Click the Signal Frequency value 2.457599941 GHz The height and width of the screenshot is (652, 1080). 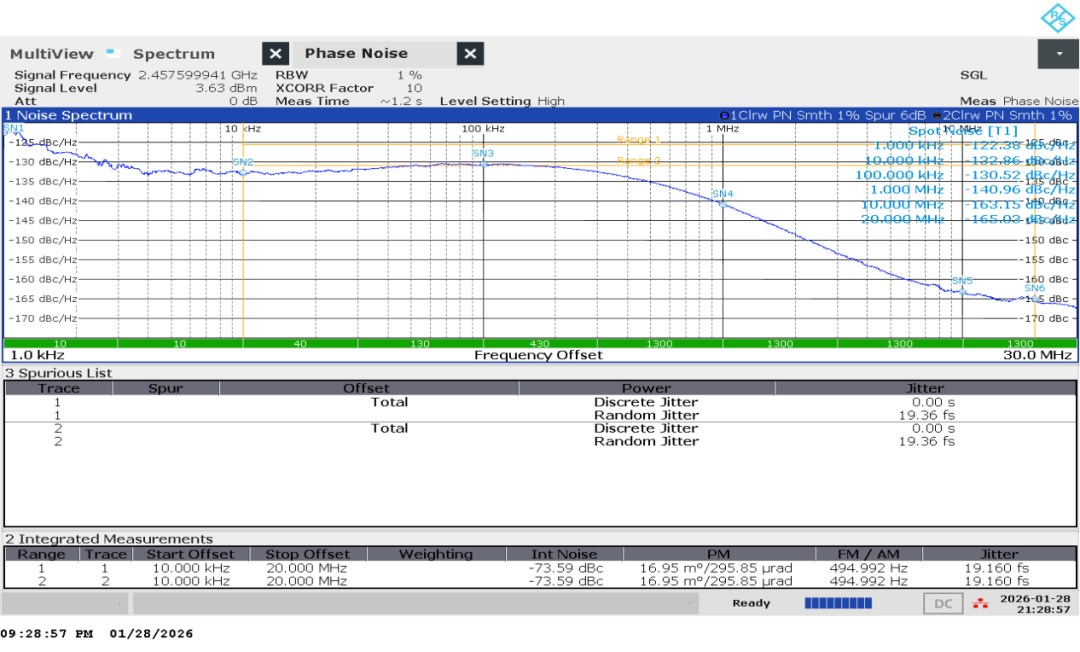coord(198,75)
